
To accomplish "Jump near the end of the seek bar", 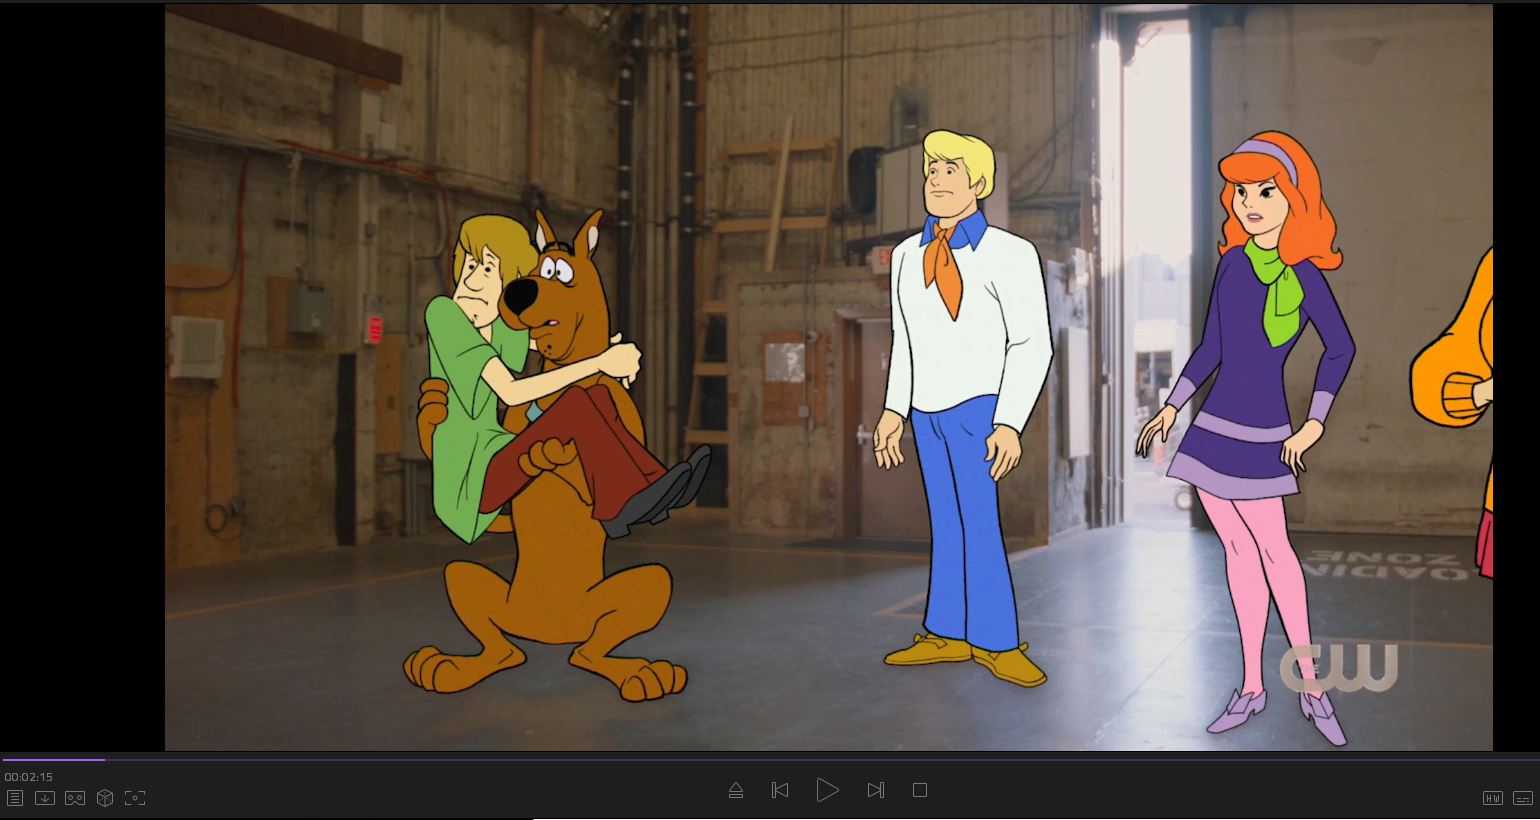I will click(1500, 760).
